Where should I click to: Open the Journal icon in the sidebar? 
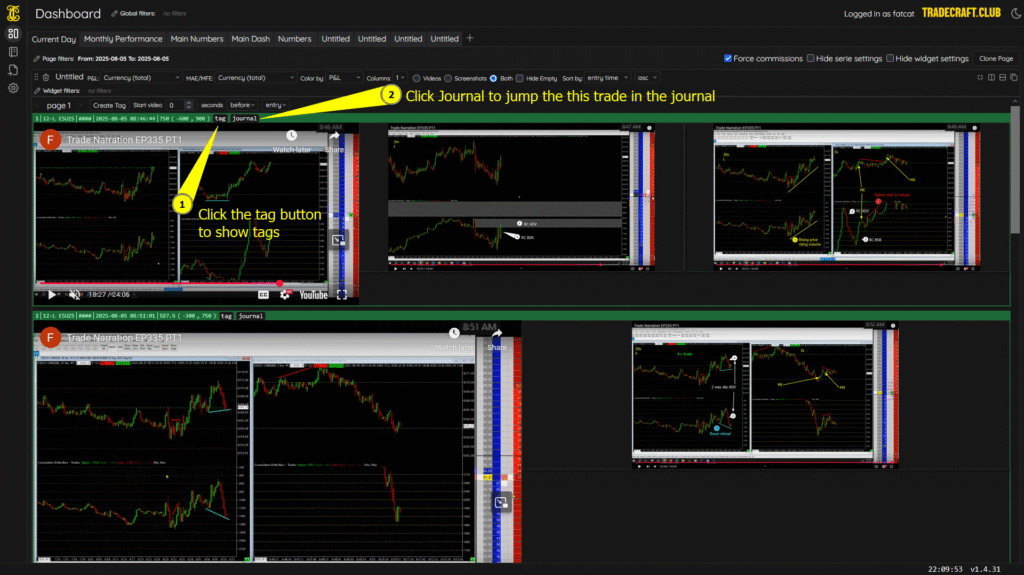[13, 52]
